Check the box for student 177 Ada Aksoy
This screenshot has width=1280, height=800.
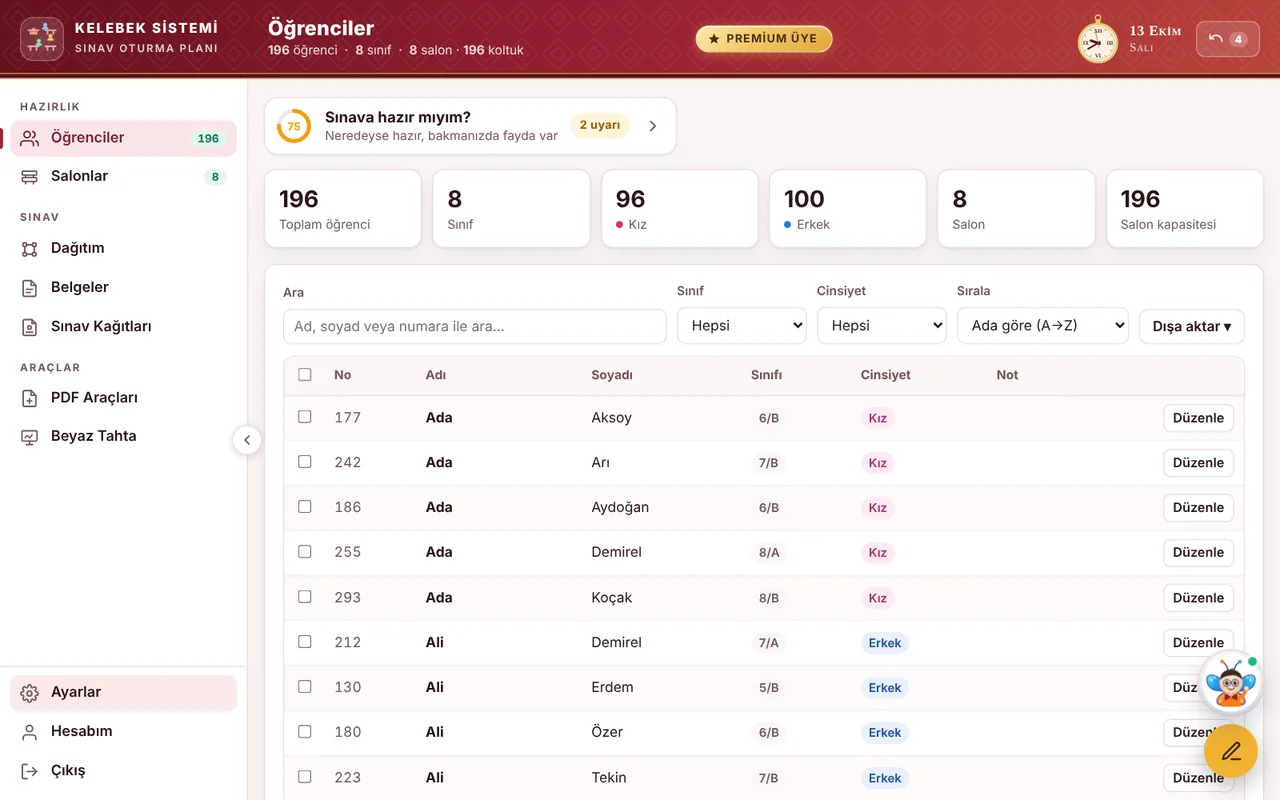pos(305,417)
